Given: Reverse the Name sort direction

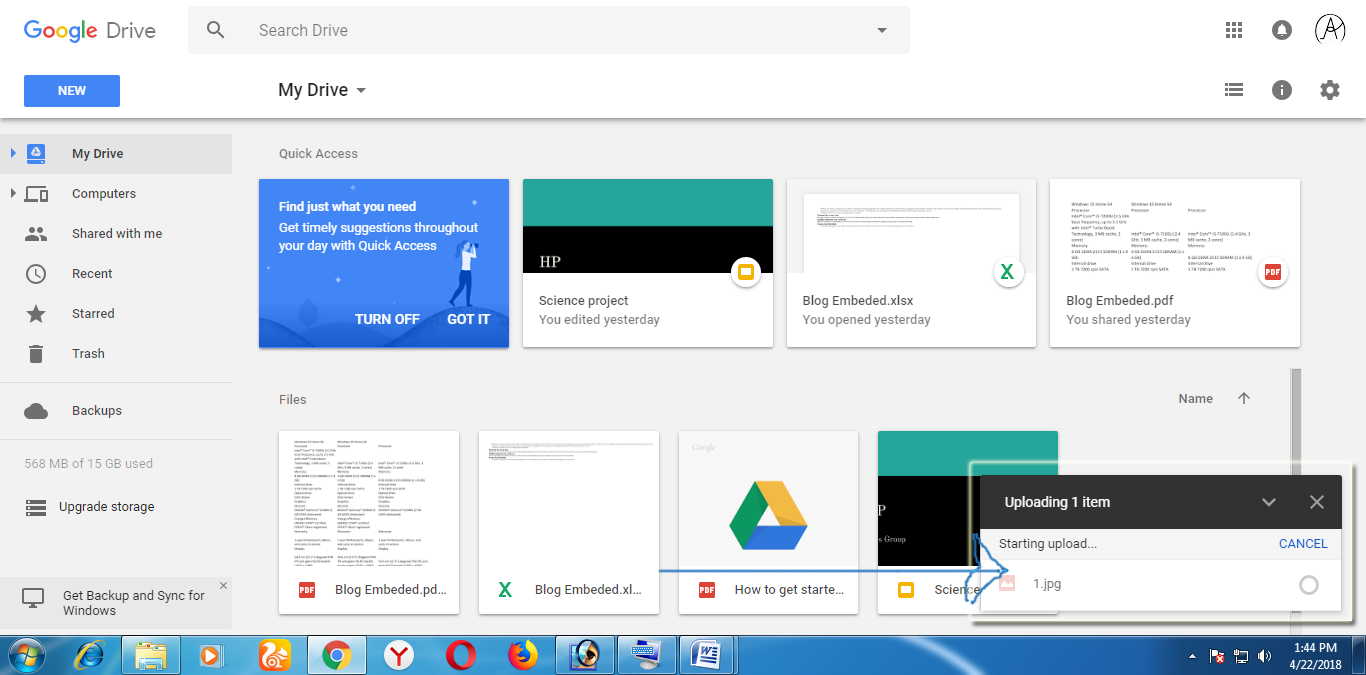Looking at the screenshot, I should tap(1244, 398).
